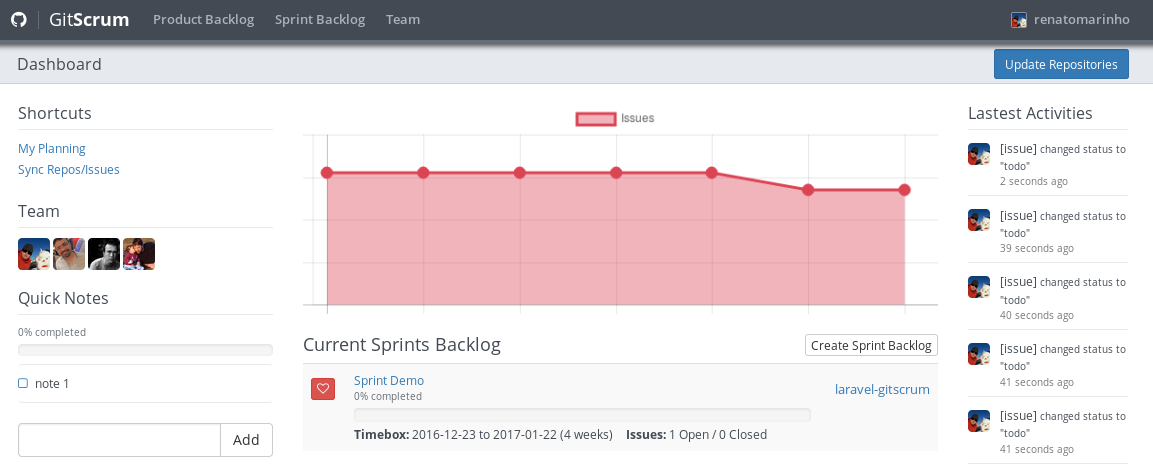Click the Create Sprint Backlog button
The width and height of the screenshot is (1153, 475).
[871, 345]
